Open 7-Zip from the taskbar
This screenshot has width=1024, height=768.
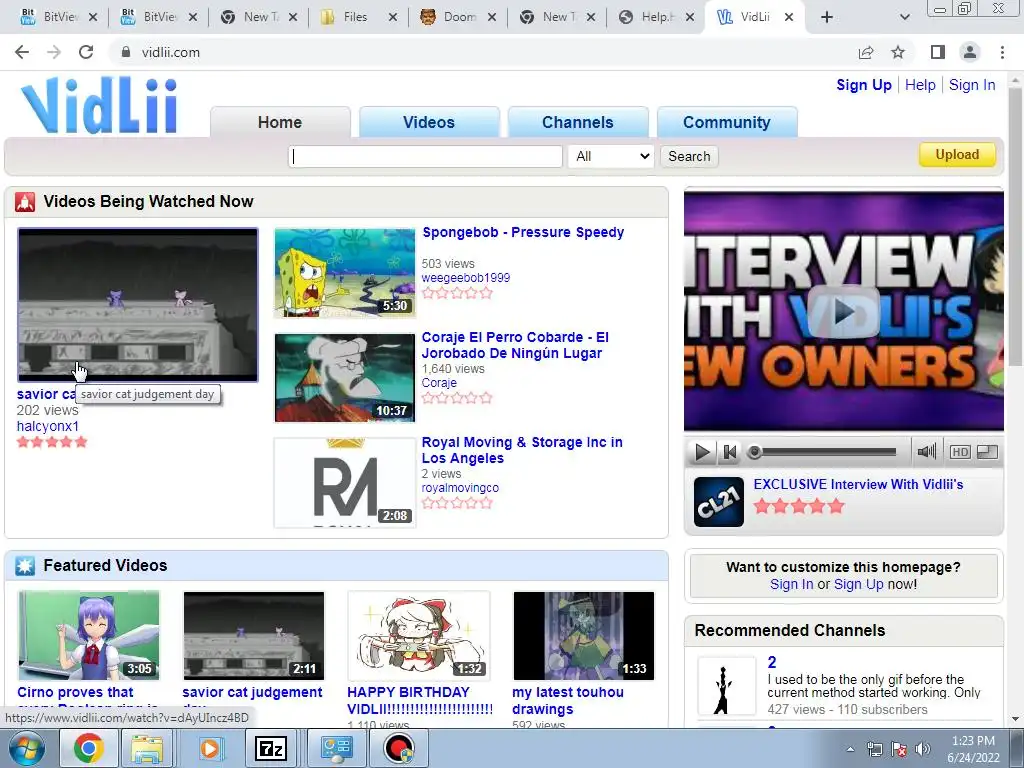[x=271, y=748]
